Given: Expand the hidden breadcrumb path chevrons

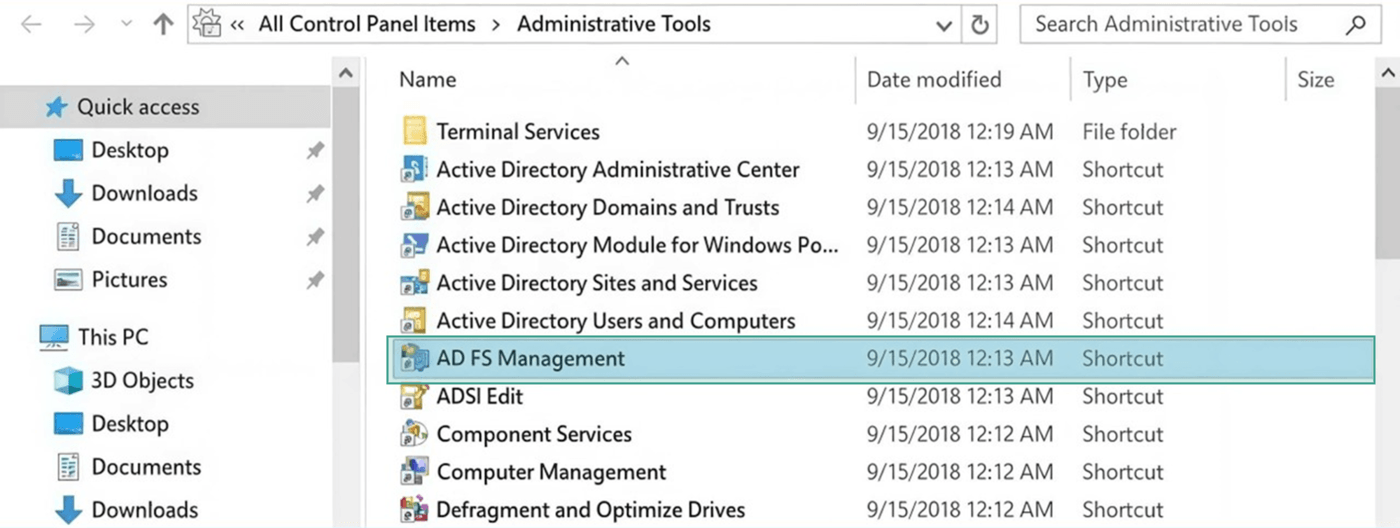Looking at the screenshot, I should tap(237, 25).
